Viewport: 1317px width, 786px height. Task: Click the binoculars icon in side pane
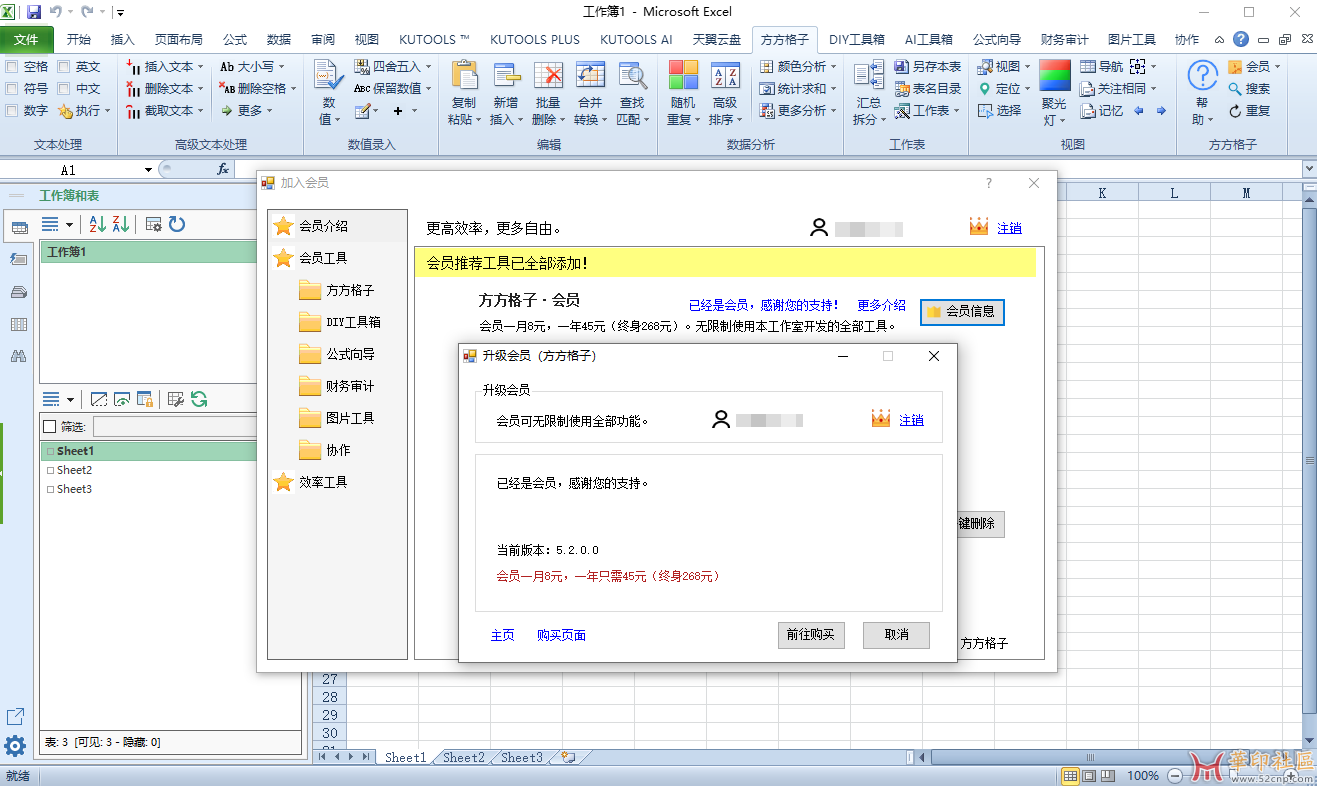pos(18,356)
